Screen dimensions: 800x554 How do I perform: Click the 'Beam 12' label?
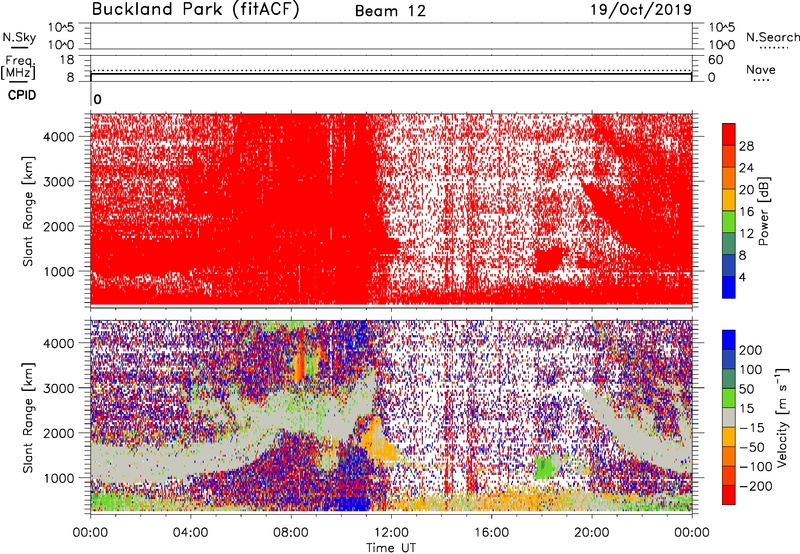390,11
